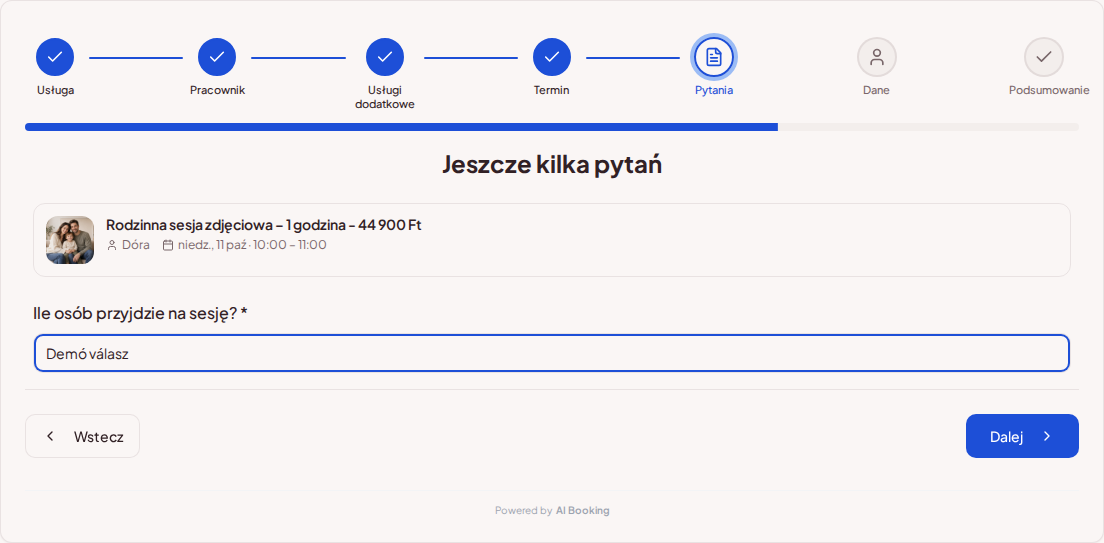Click the Termin step checkmark circle
This screenshot has height=543, width=1104.
click(552, 57)
